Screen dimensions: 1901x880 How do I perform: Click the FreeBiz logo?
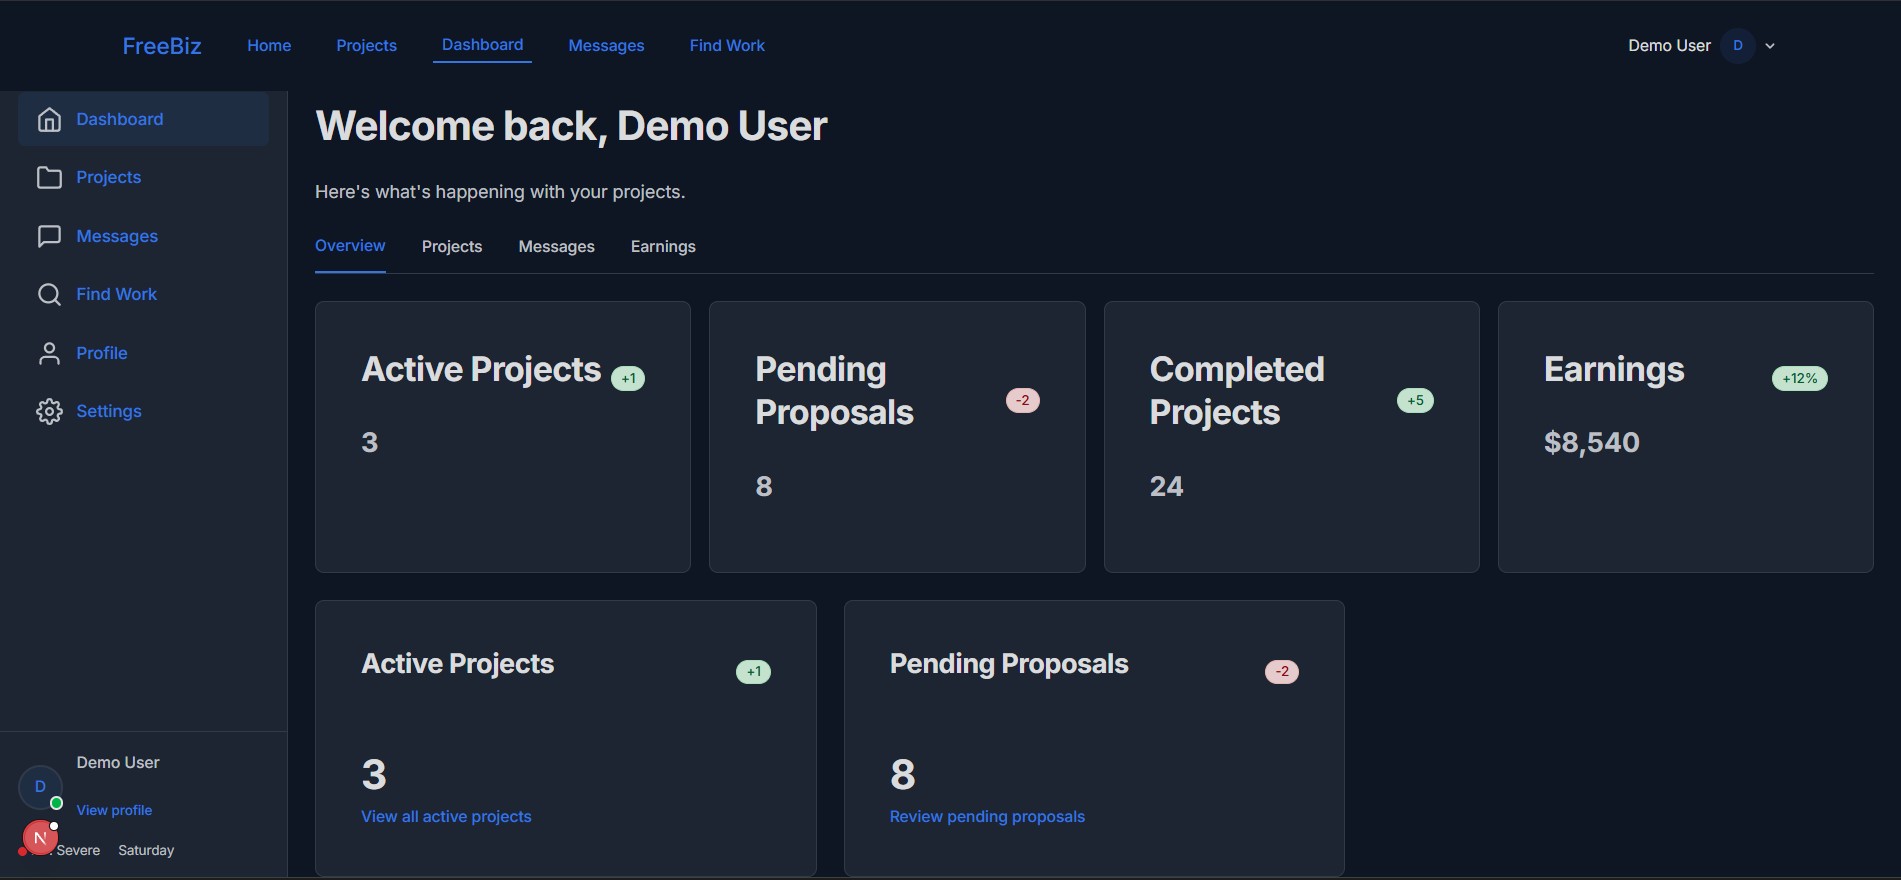162,46
